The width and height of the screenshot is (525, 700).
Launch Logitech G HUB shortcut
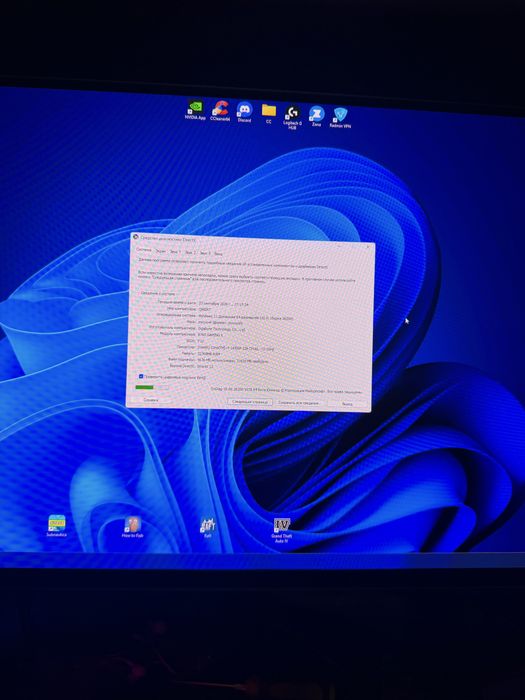point(292,117)
